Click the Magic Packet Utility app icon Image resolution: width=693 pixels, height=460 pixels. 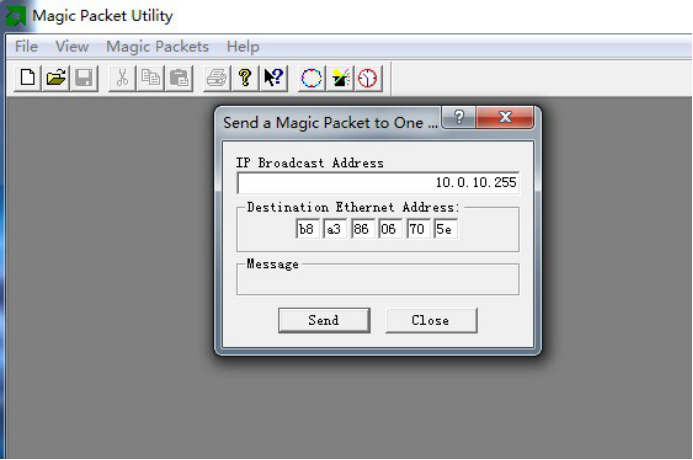coord(15,16)
